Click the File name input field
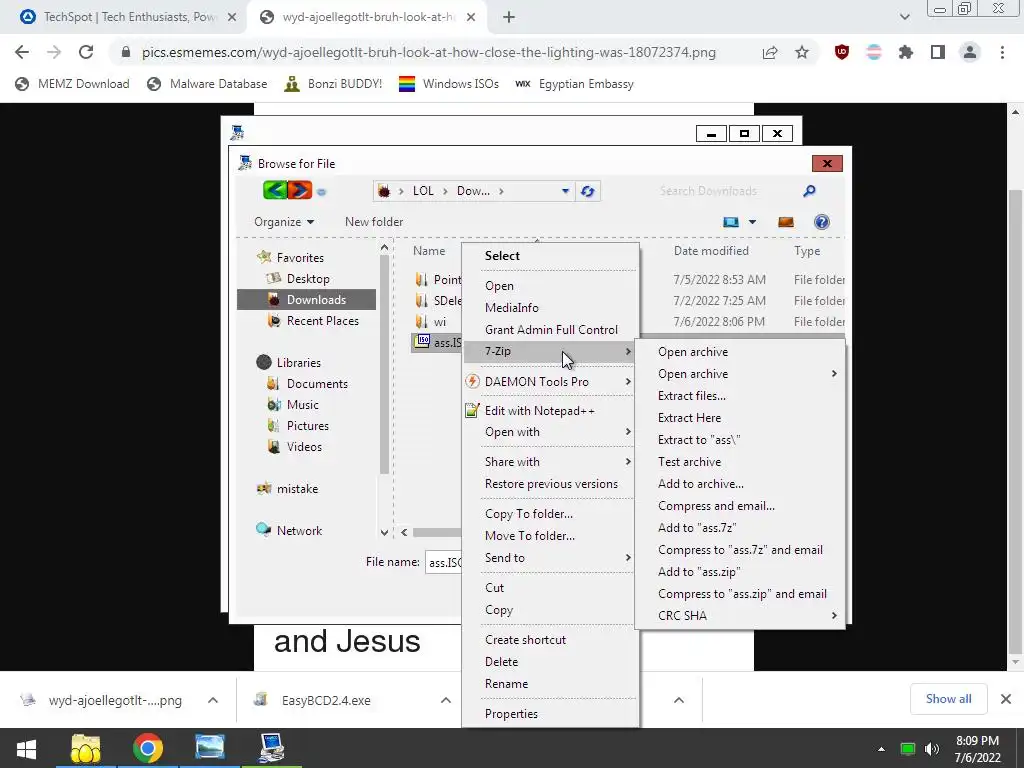Image resolution: width=1024 pixels, height=768 pixels. 444,562
